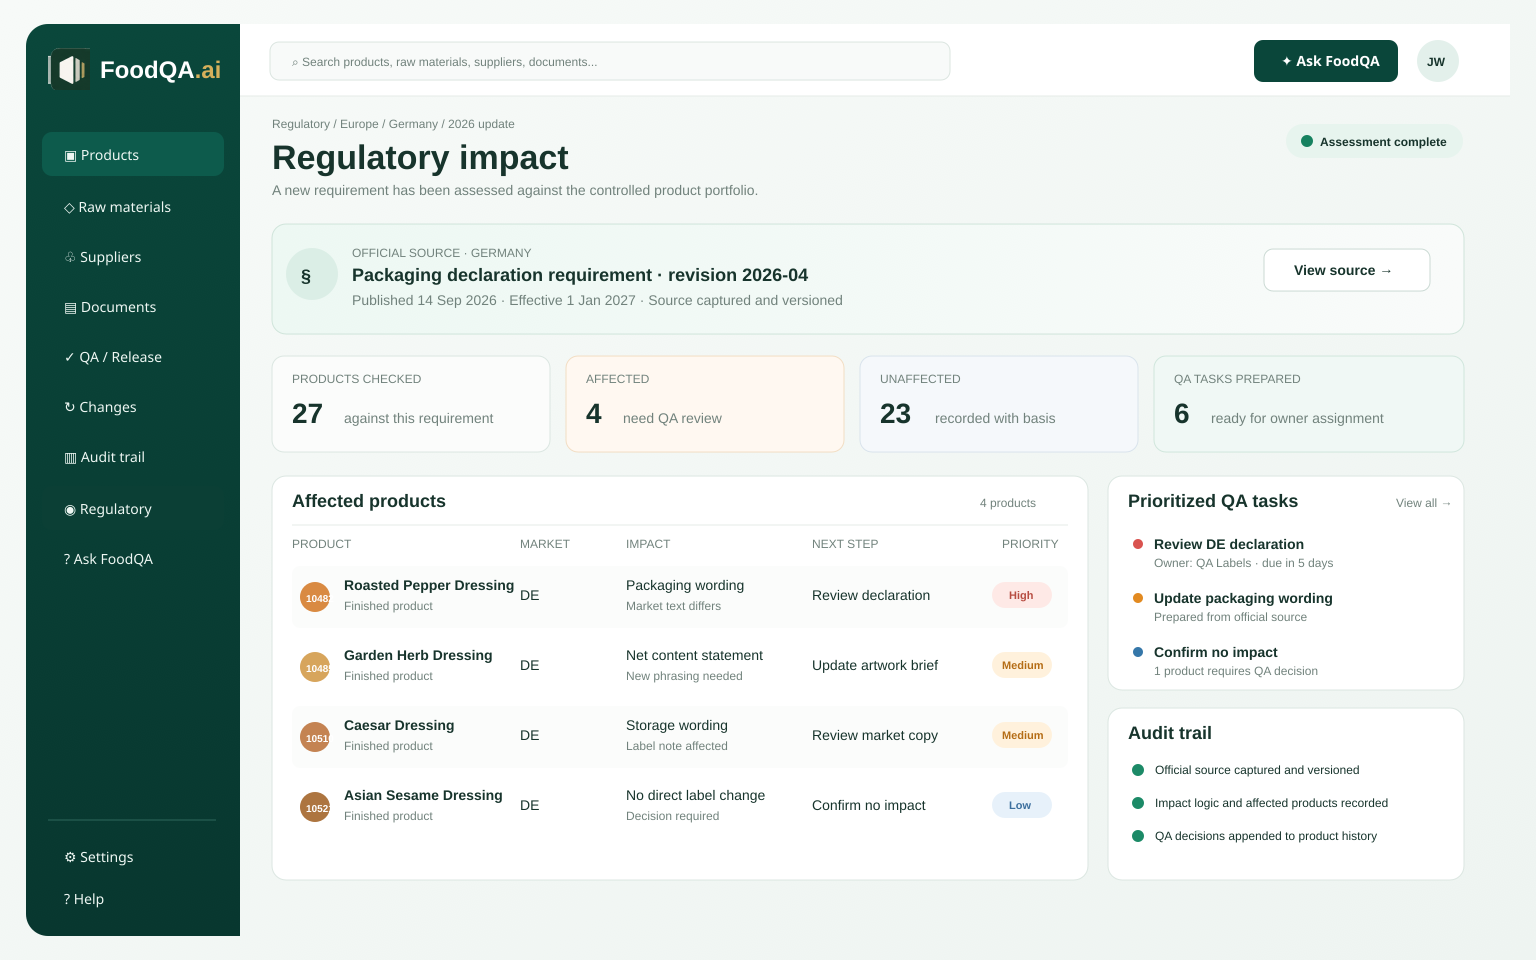Click orange dot beside Update packaging wording
This screenshot has height=960, width=1536.
point(1138,598)
